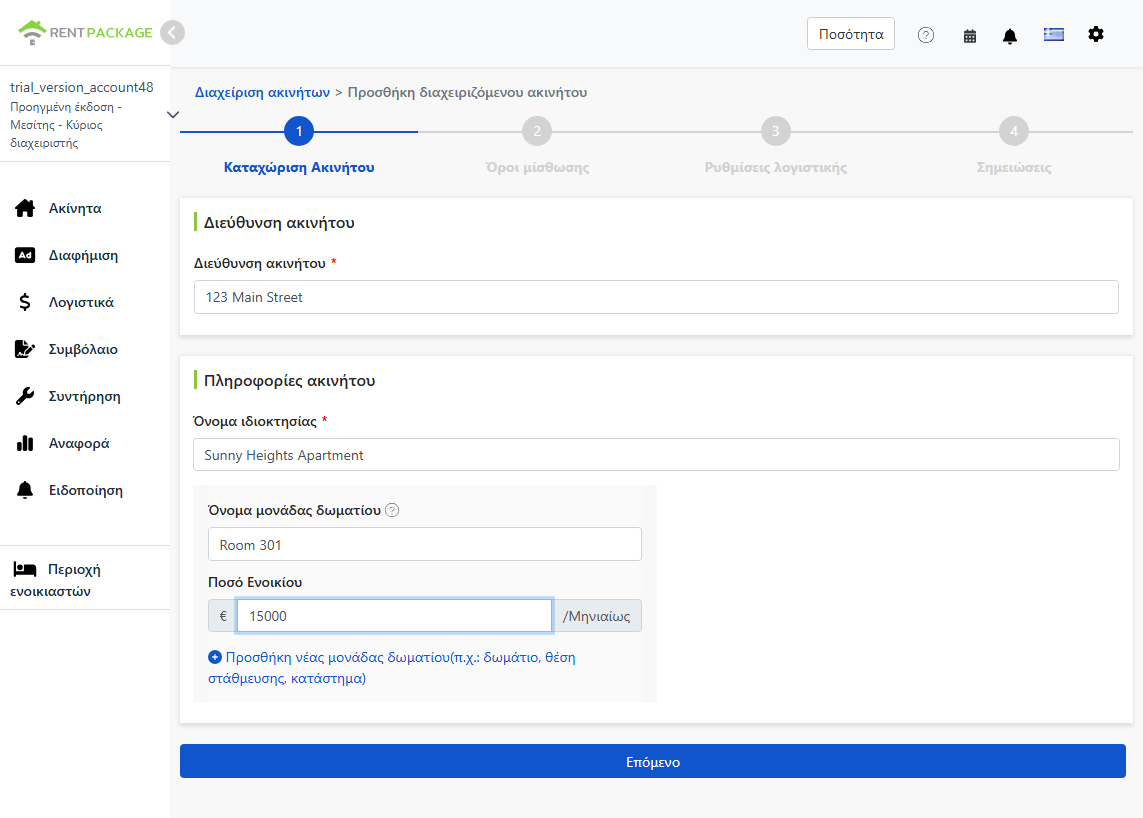Focus the room unit name field Room 301
Screen dimensions: 1143x818
[x=424, y=545]
